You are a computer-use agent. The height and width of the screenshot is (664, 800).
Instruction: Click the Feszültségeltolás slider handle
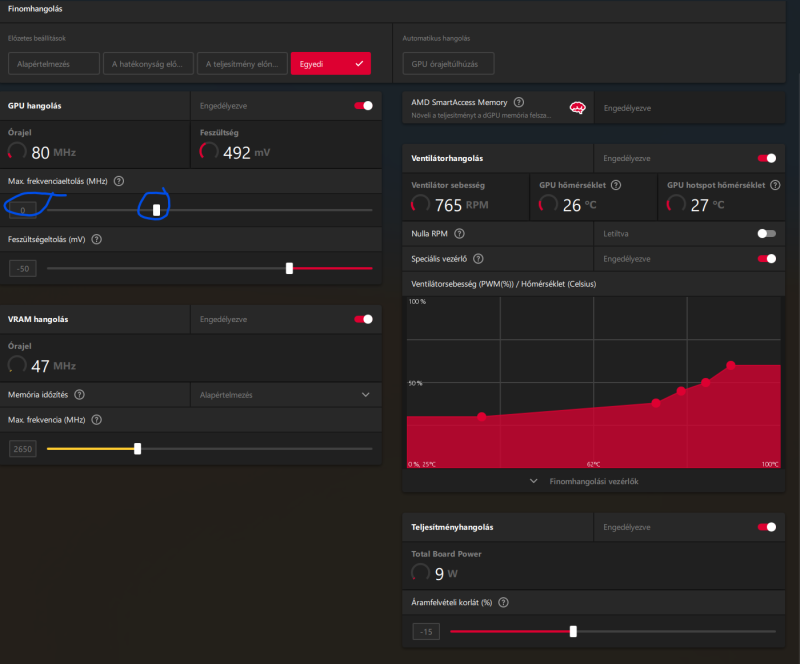289,268
